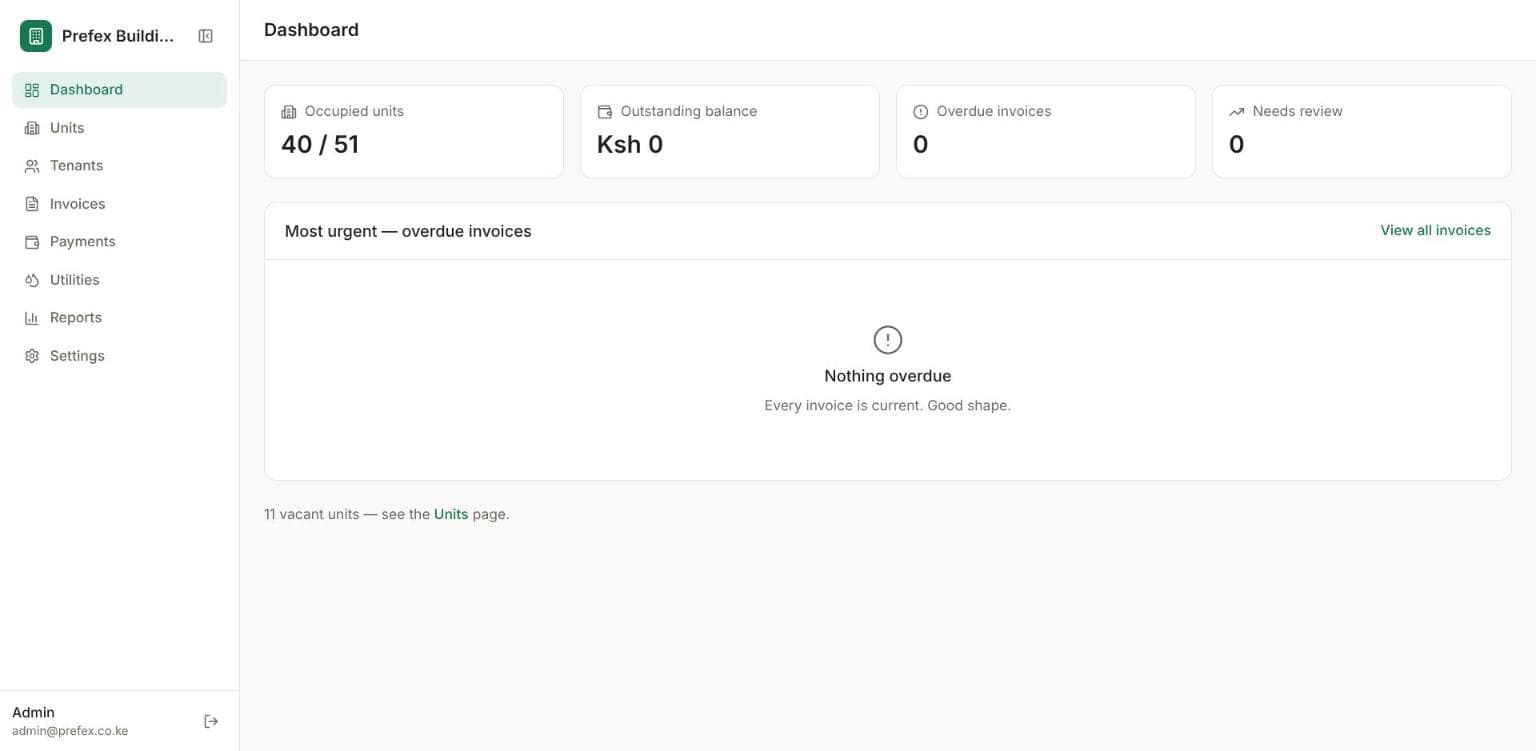Viewport: 1536px width, 751px height.
Task: Click the Units building icon in sidebar
Action: (32, 128)
